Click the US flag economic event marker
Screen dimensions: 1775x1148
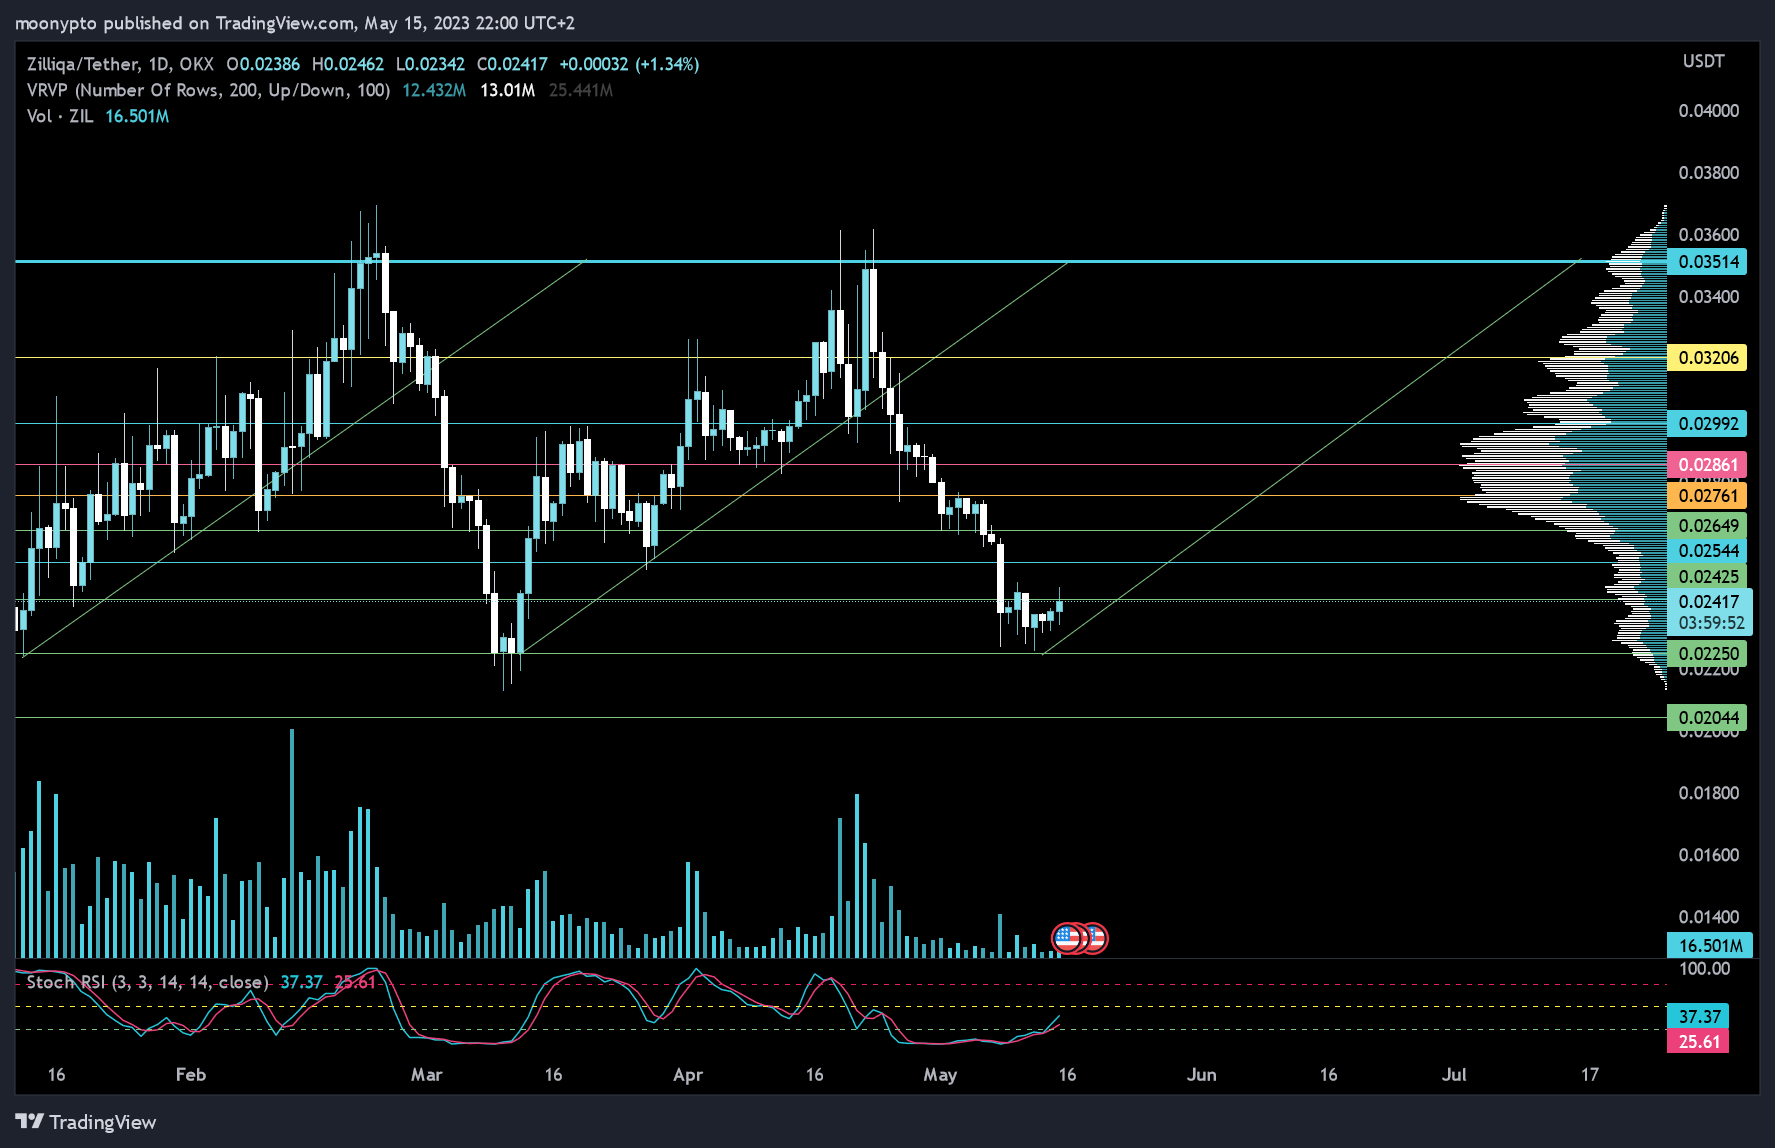[1068, 938]
